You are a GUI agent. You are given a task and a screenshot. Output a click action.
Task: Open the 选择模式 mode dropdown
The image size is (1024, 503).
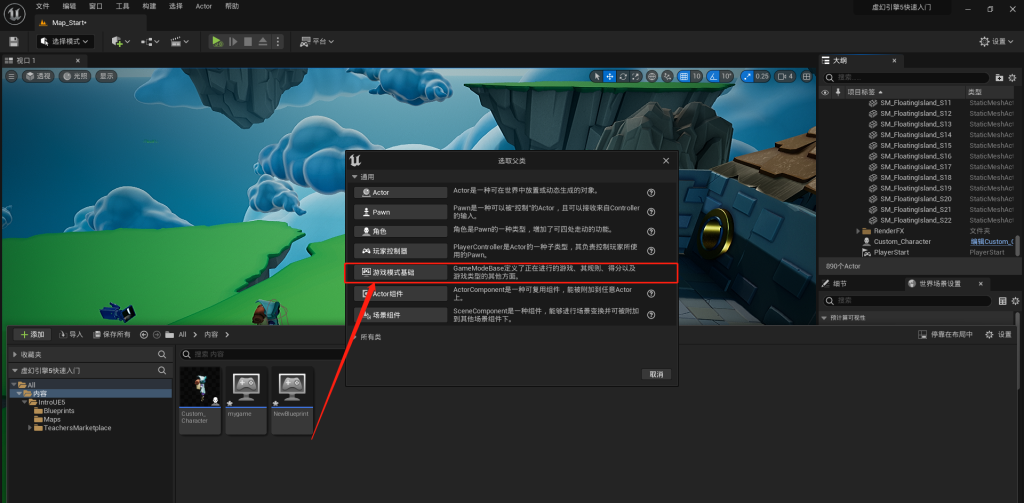65,41
